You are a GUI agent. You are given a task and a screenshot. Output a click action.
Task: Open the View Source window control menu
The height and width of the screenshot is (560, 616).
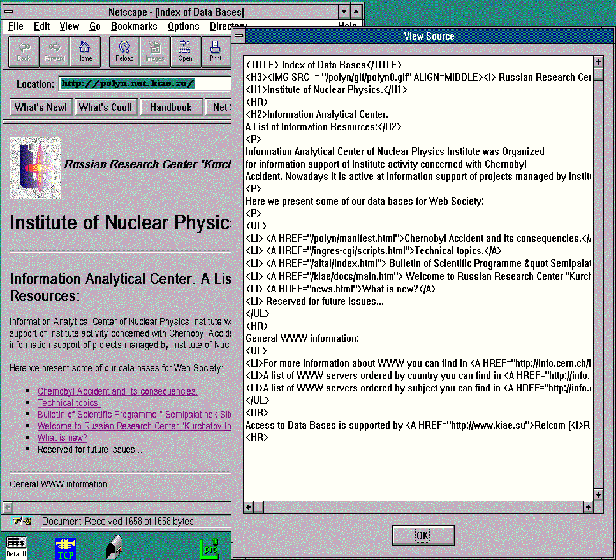(240, 36)
